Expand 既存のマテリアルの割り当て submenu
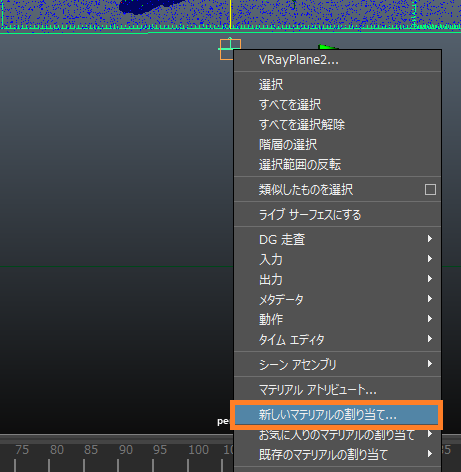 [337, 455]
